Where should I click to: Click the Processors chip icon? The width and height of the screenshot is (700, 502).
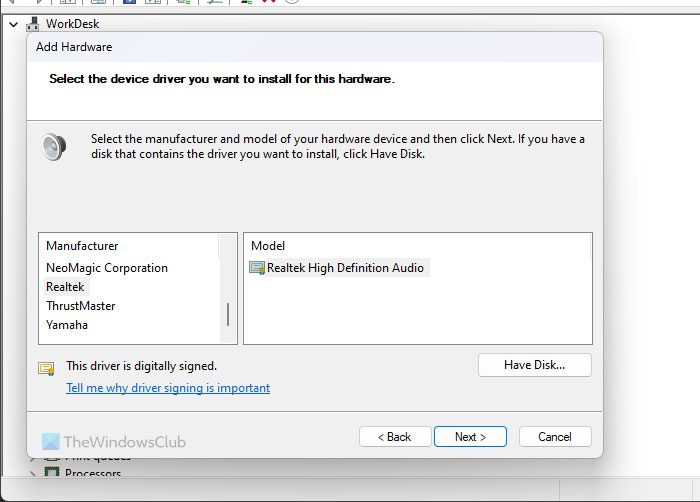pos(54,474)
